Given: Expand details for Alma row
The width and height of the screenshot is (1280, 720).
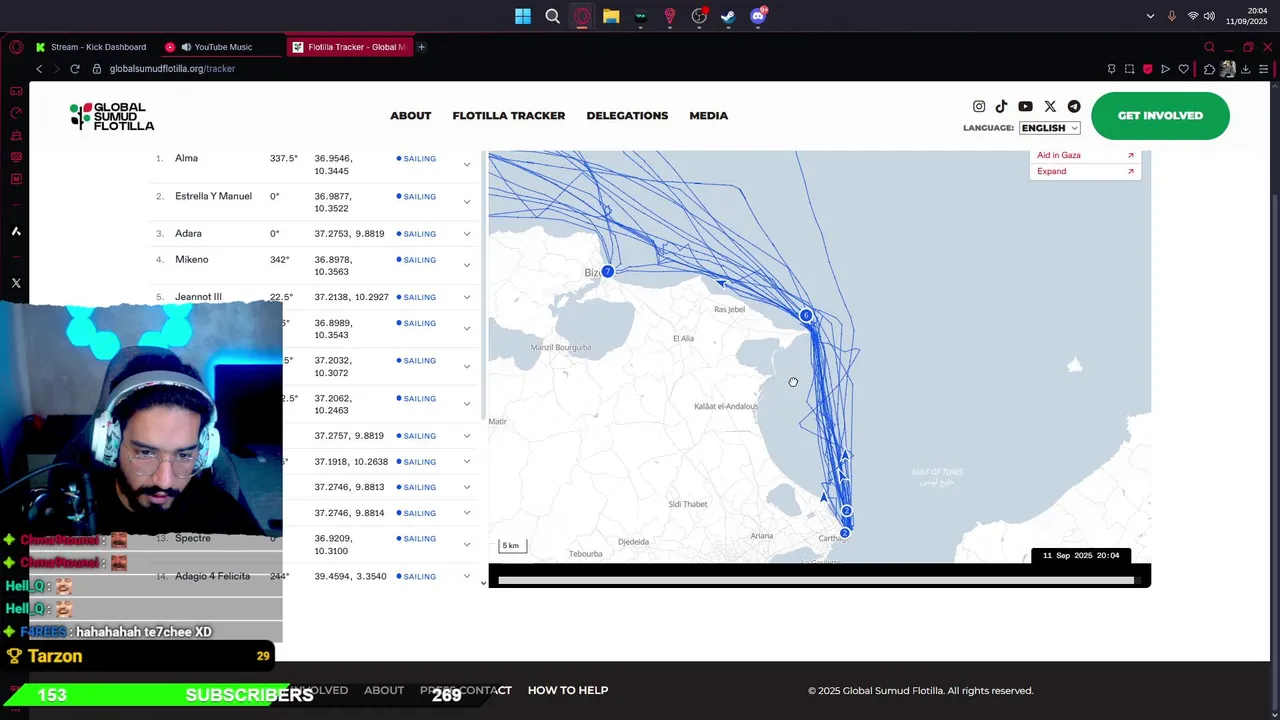Looking at the screenshot, I should click(466, 165).
